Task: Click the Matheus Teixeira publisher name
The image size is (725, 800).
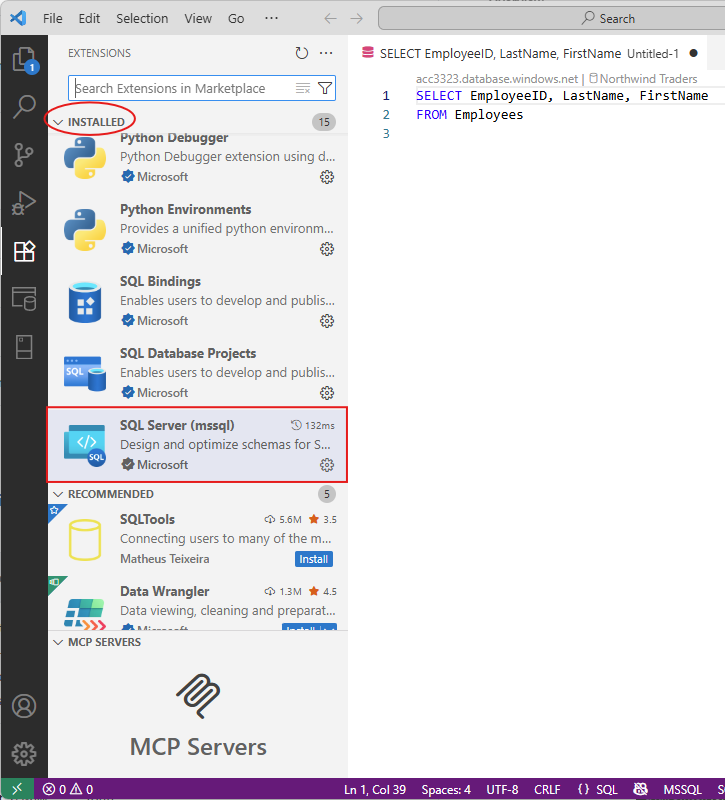Action: coord(165,559)
